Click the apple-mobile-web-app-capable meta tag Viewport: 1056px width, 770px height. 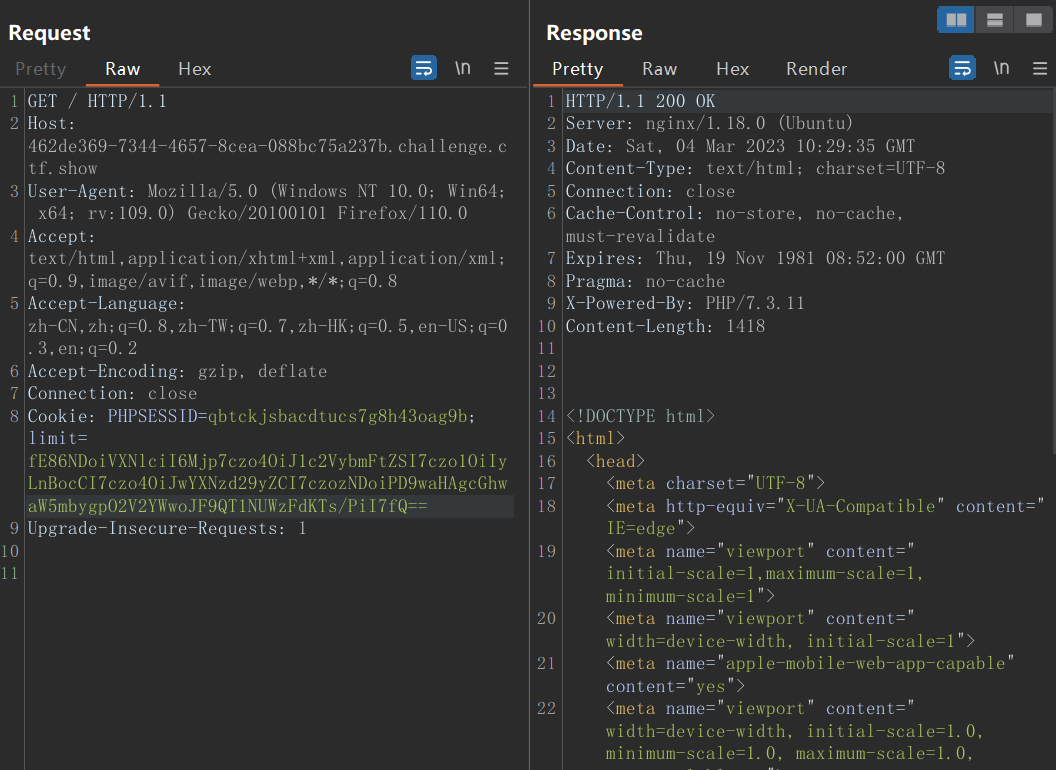(x=810, y=675)
